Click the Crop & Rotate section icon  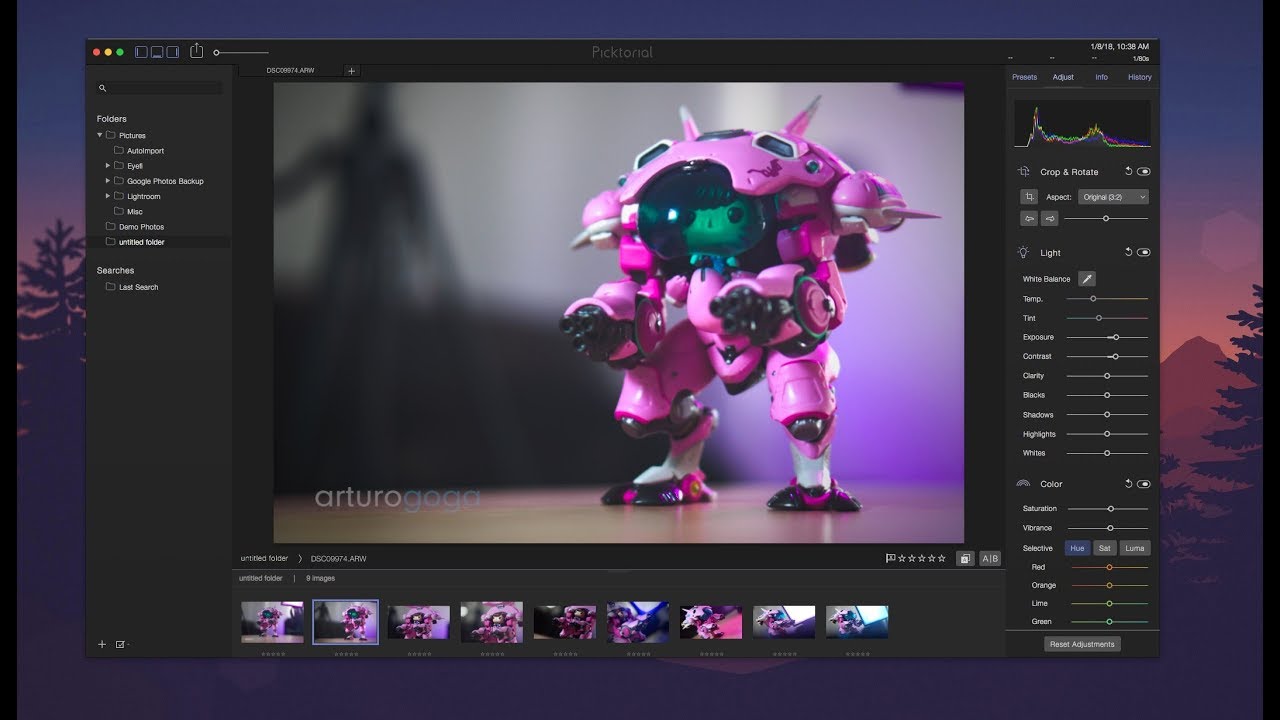pyautogui.click(x=1024, y=172)
